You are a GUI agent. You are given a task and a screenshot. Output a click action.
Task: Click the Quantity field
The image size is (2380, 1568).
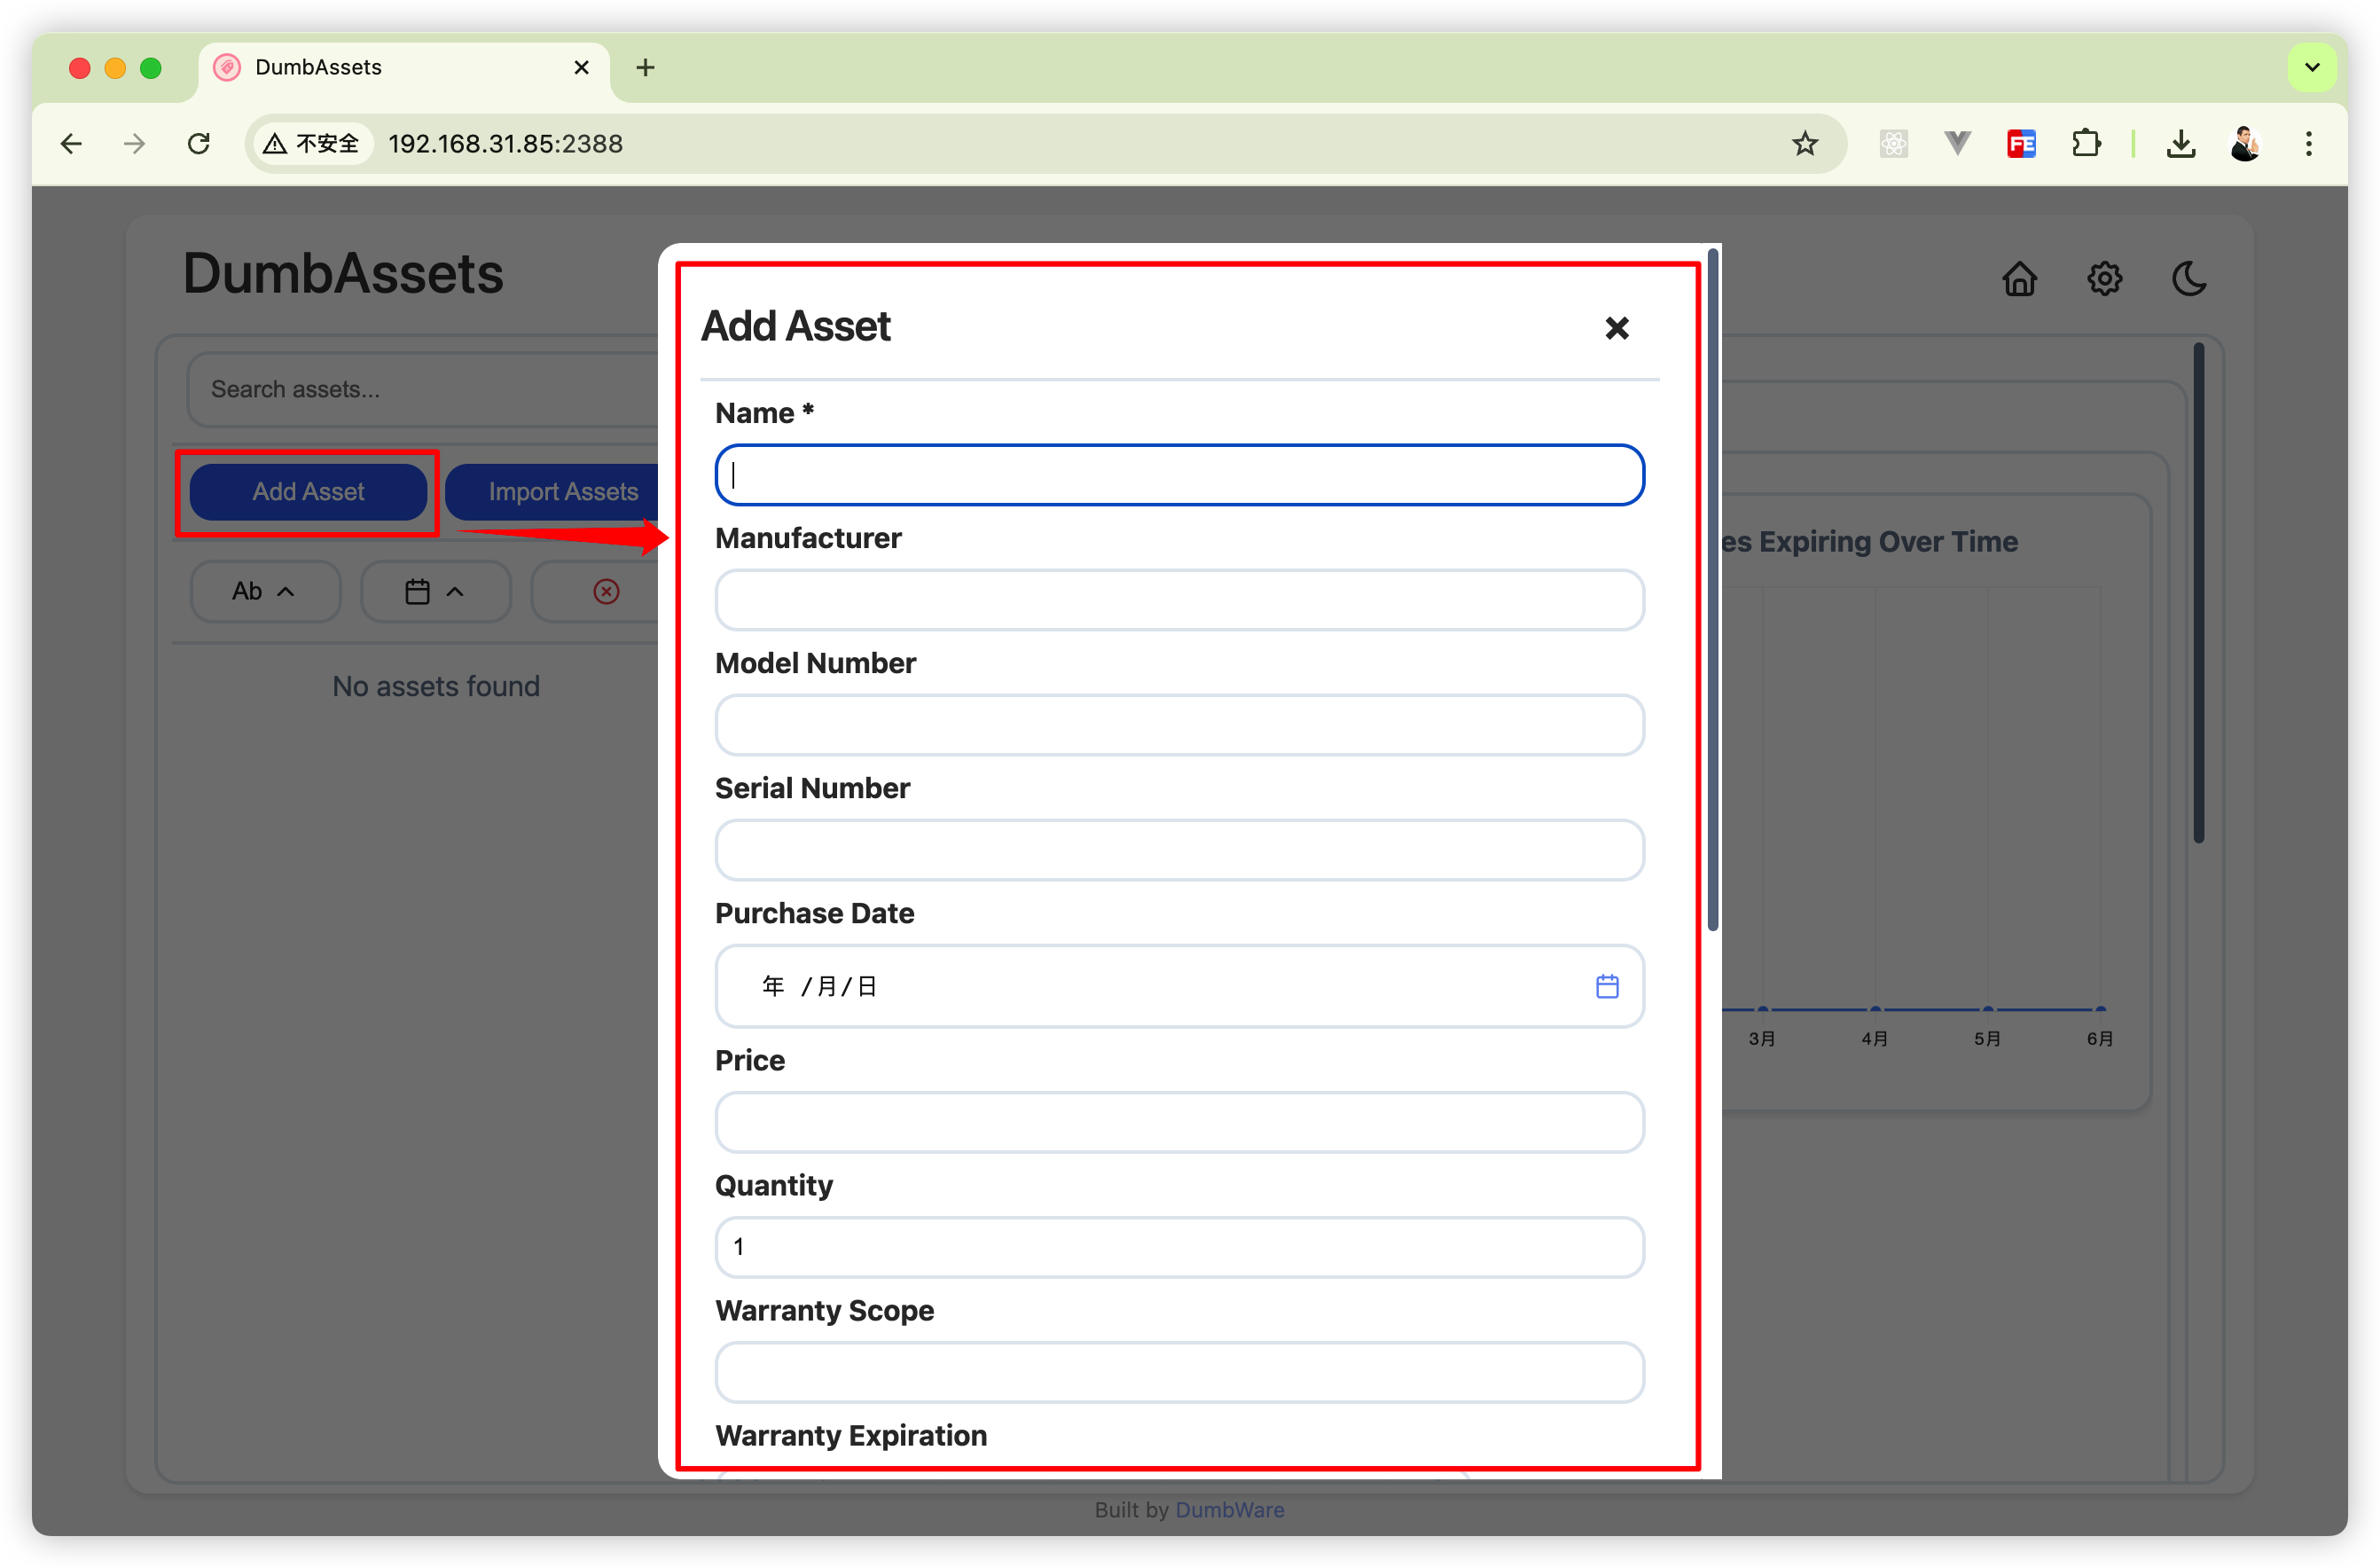tap(1179, 1246)
